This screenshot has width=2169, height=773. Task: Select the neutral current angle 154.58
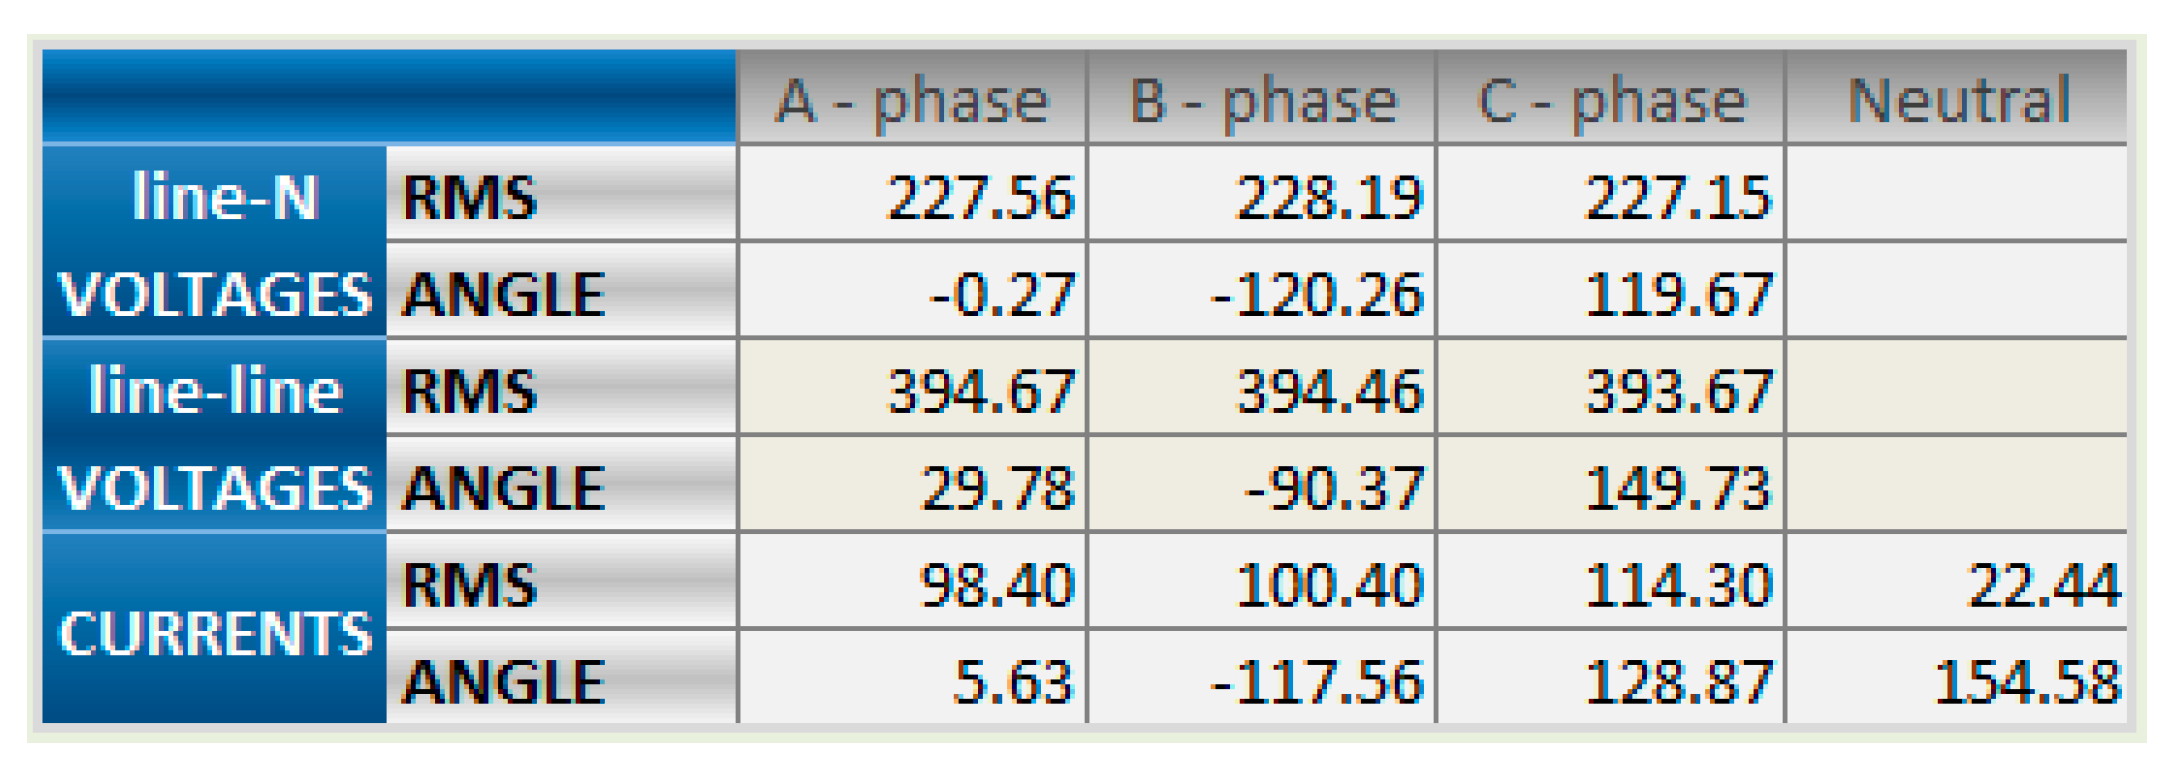[x=2027, y=682]
